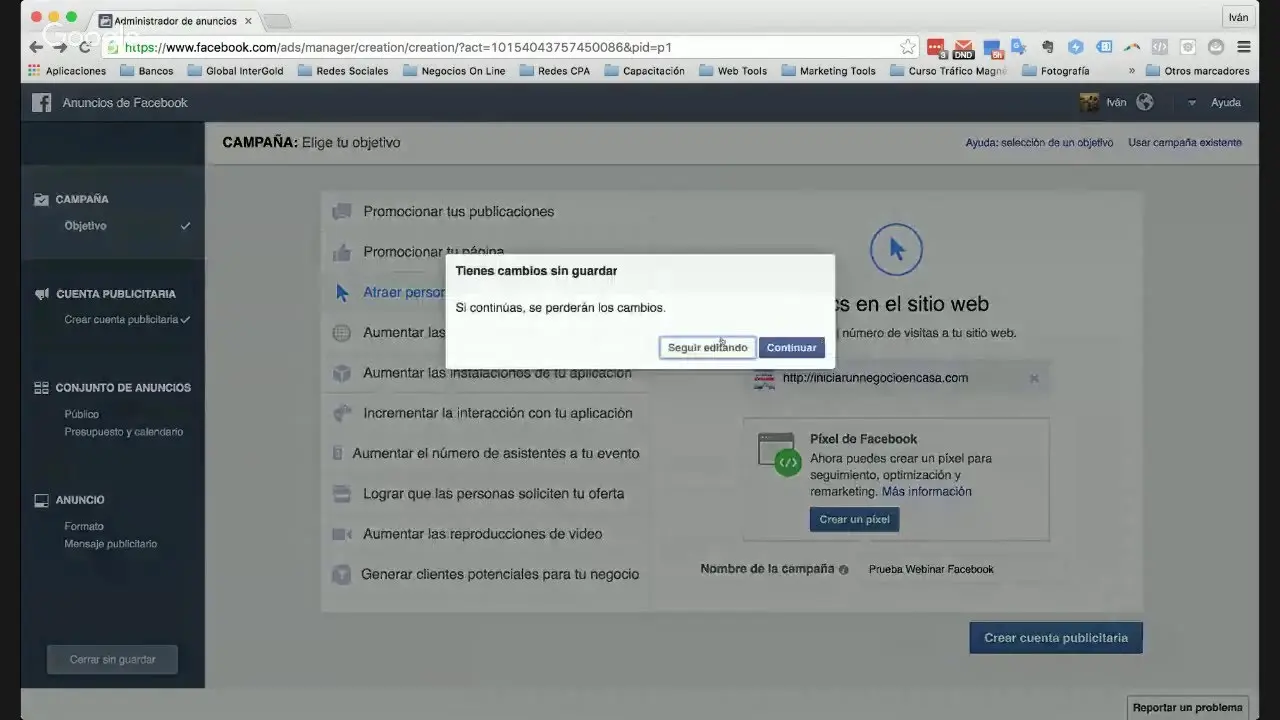Open the Evernote elephant extension
1280x720 pixels.
tap(1047, 46)
